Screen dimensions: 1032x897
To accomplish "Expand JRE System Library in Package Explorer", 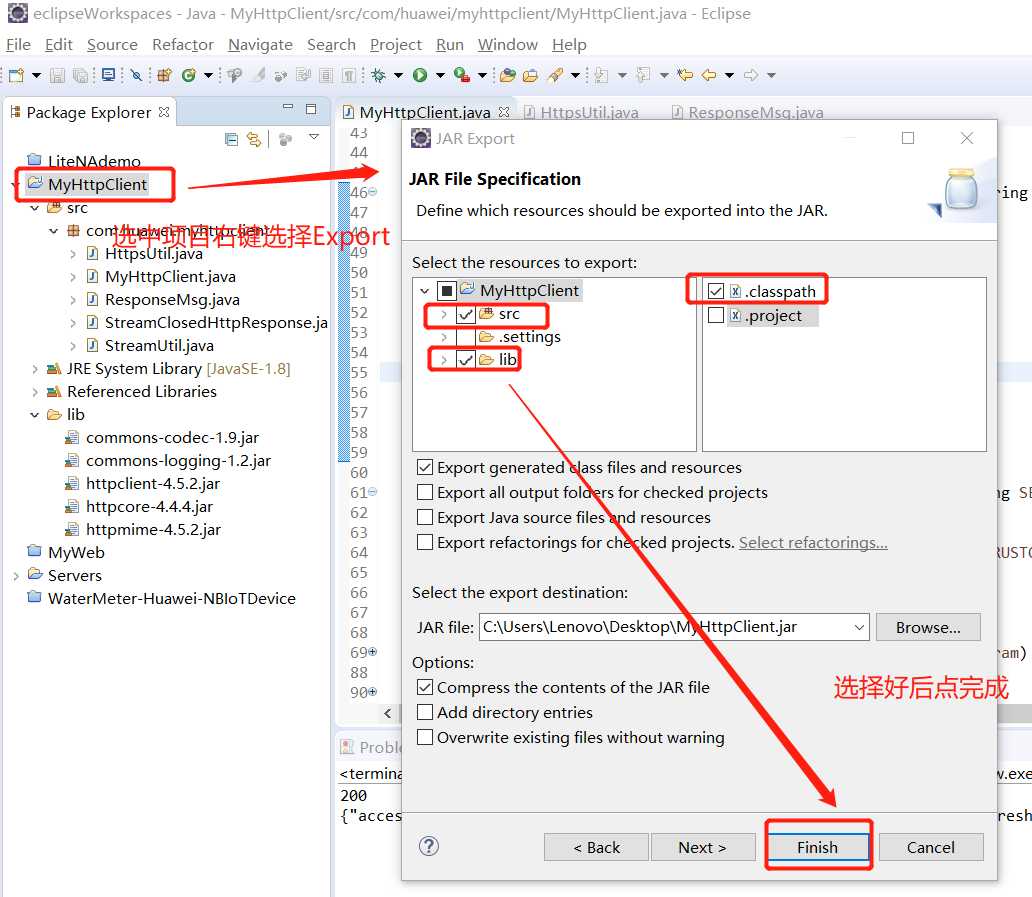I will [34, 369].
